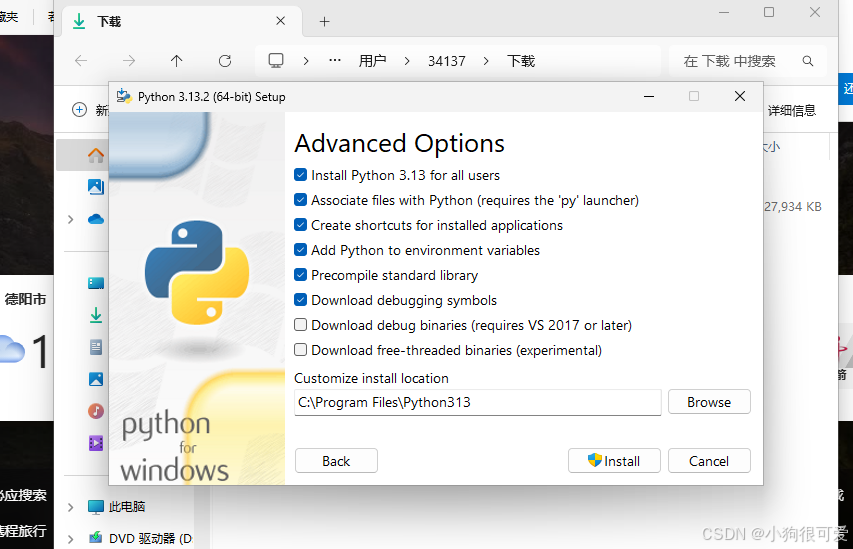This screenshot has height=549, width=853.
Task: Uncheck Create shortcuts for installed applications
Action: pos(300,225)
